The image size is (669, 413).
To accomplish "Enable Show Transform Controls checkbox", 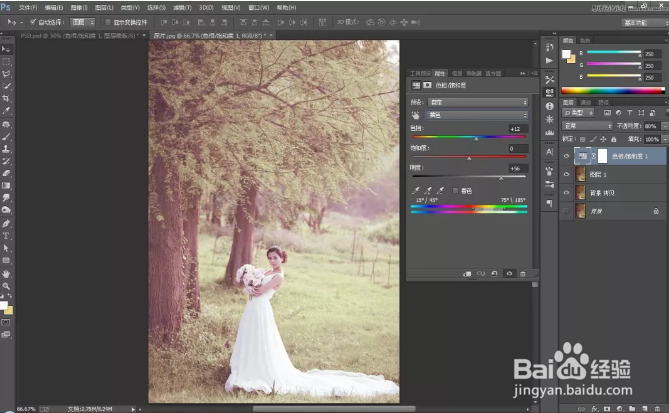I will (x=108, y=22).
